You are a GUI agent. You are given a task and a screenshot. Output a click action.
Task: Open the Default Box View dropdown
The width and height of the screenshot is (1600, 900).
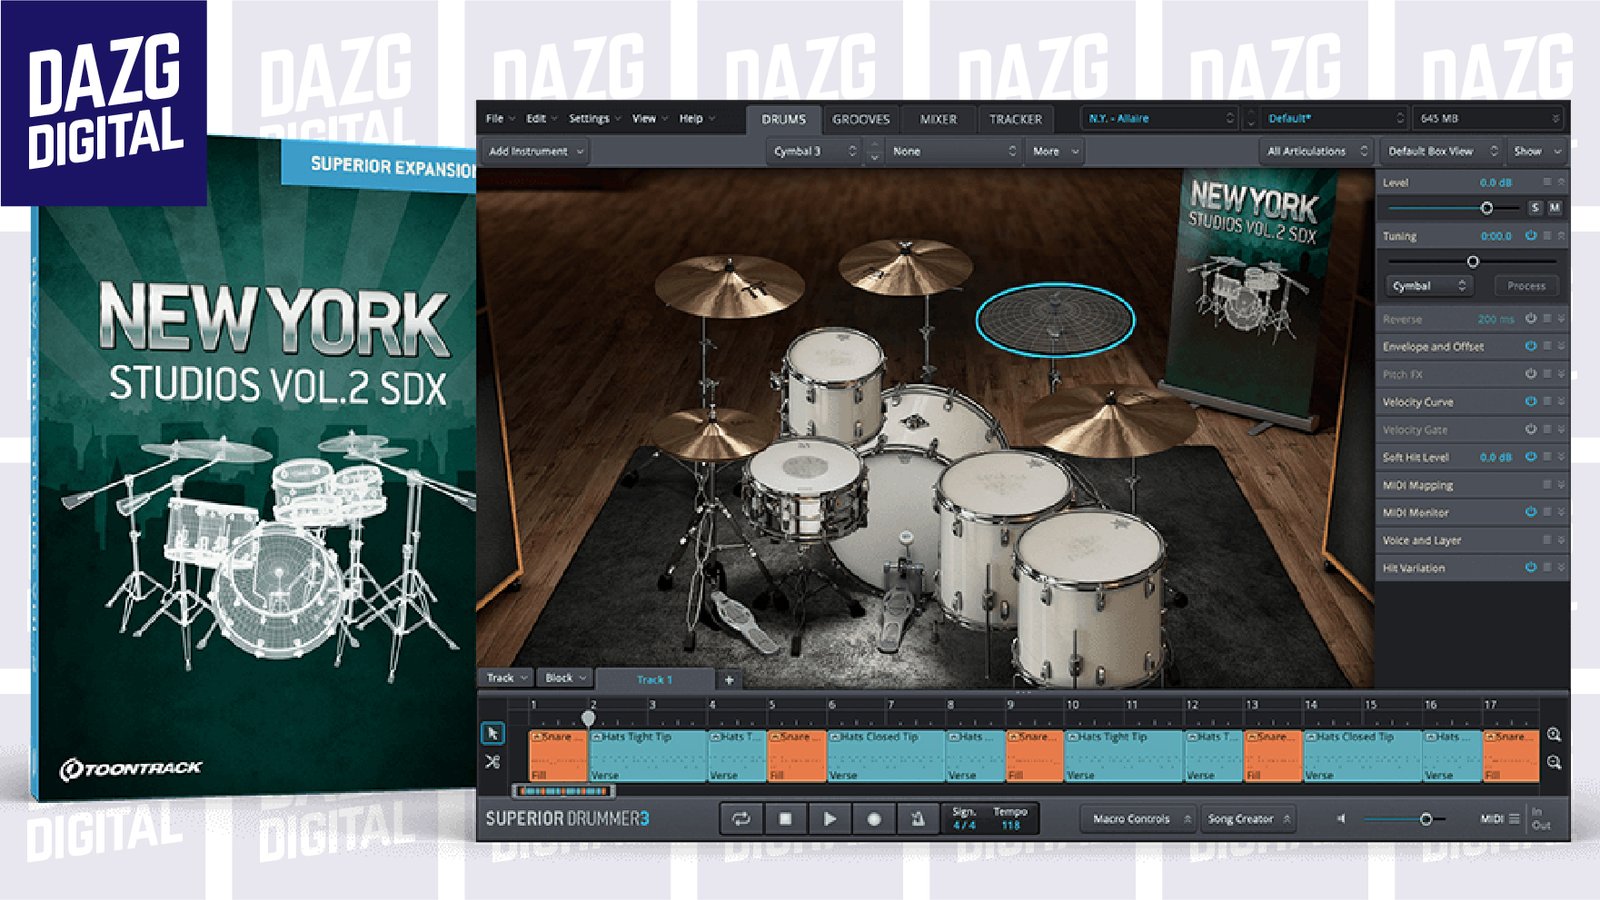[x=1442, y=151]
